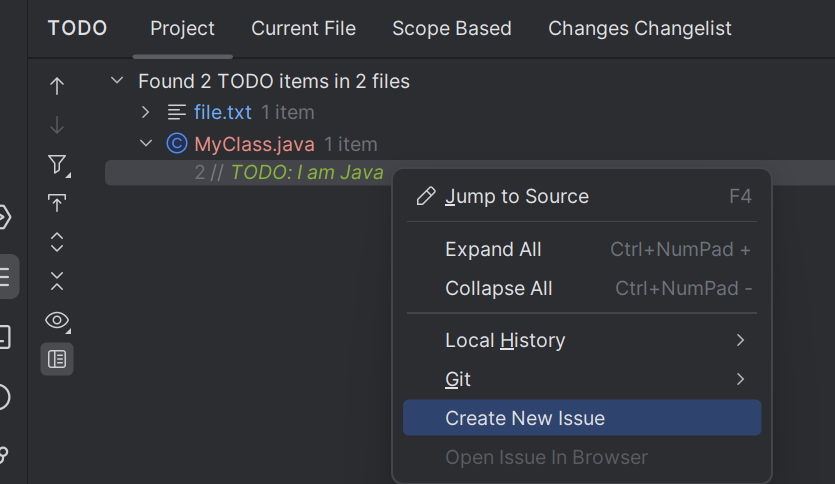Choose Create New Issue from menu
The height and width of the screenshot is (484, 835).
point(525,418)
